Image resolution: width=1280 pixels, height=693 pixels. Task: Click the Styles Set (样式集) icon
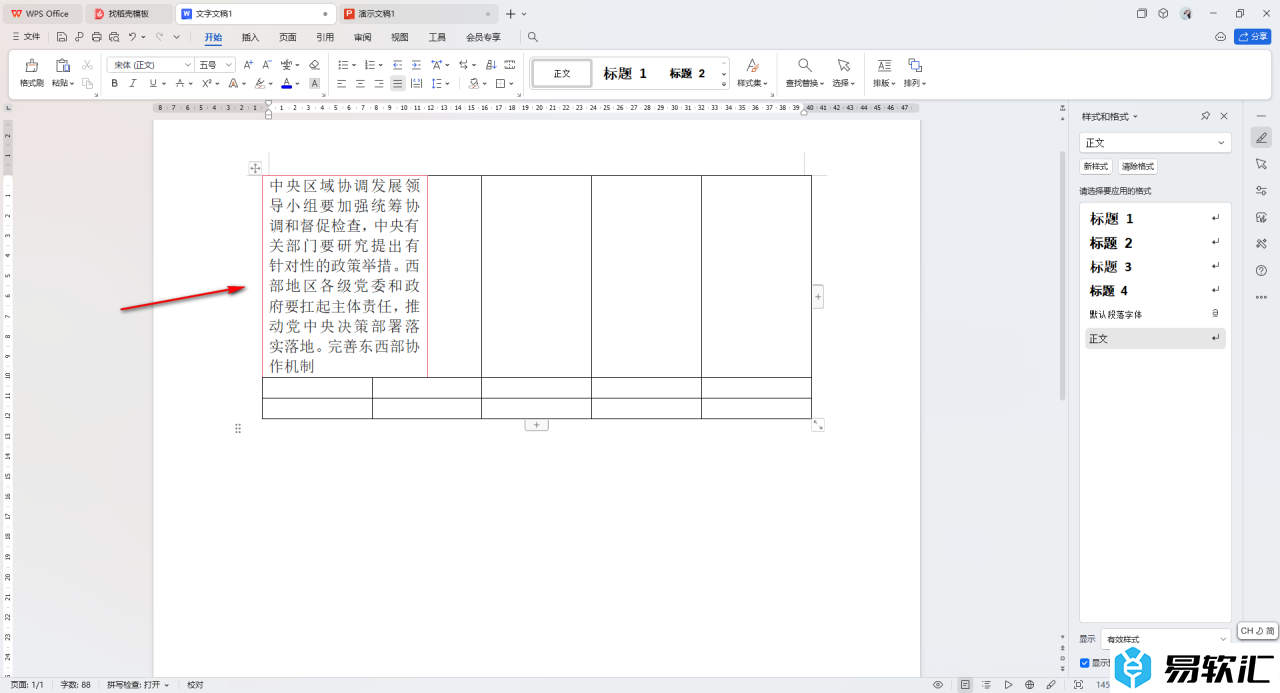pos(752,65)
